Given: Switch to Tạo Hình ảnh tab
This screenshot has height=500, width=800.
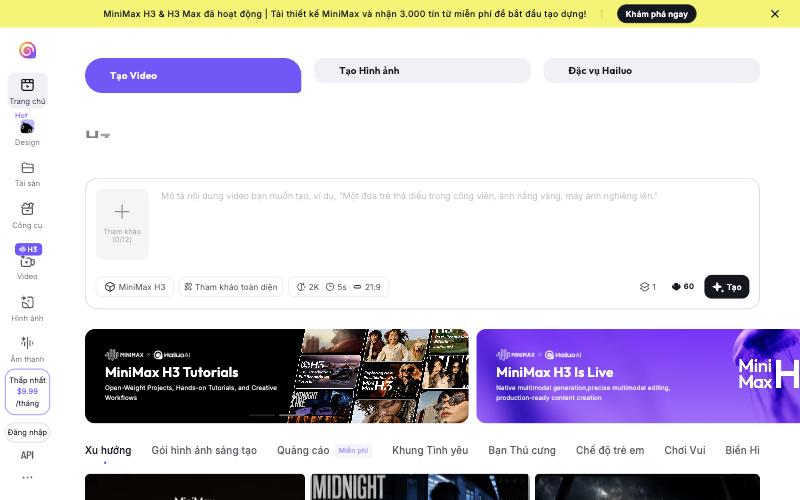Looking at the screenshot, I should point(422,70).
